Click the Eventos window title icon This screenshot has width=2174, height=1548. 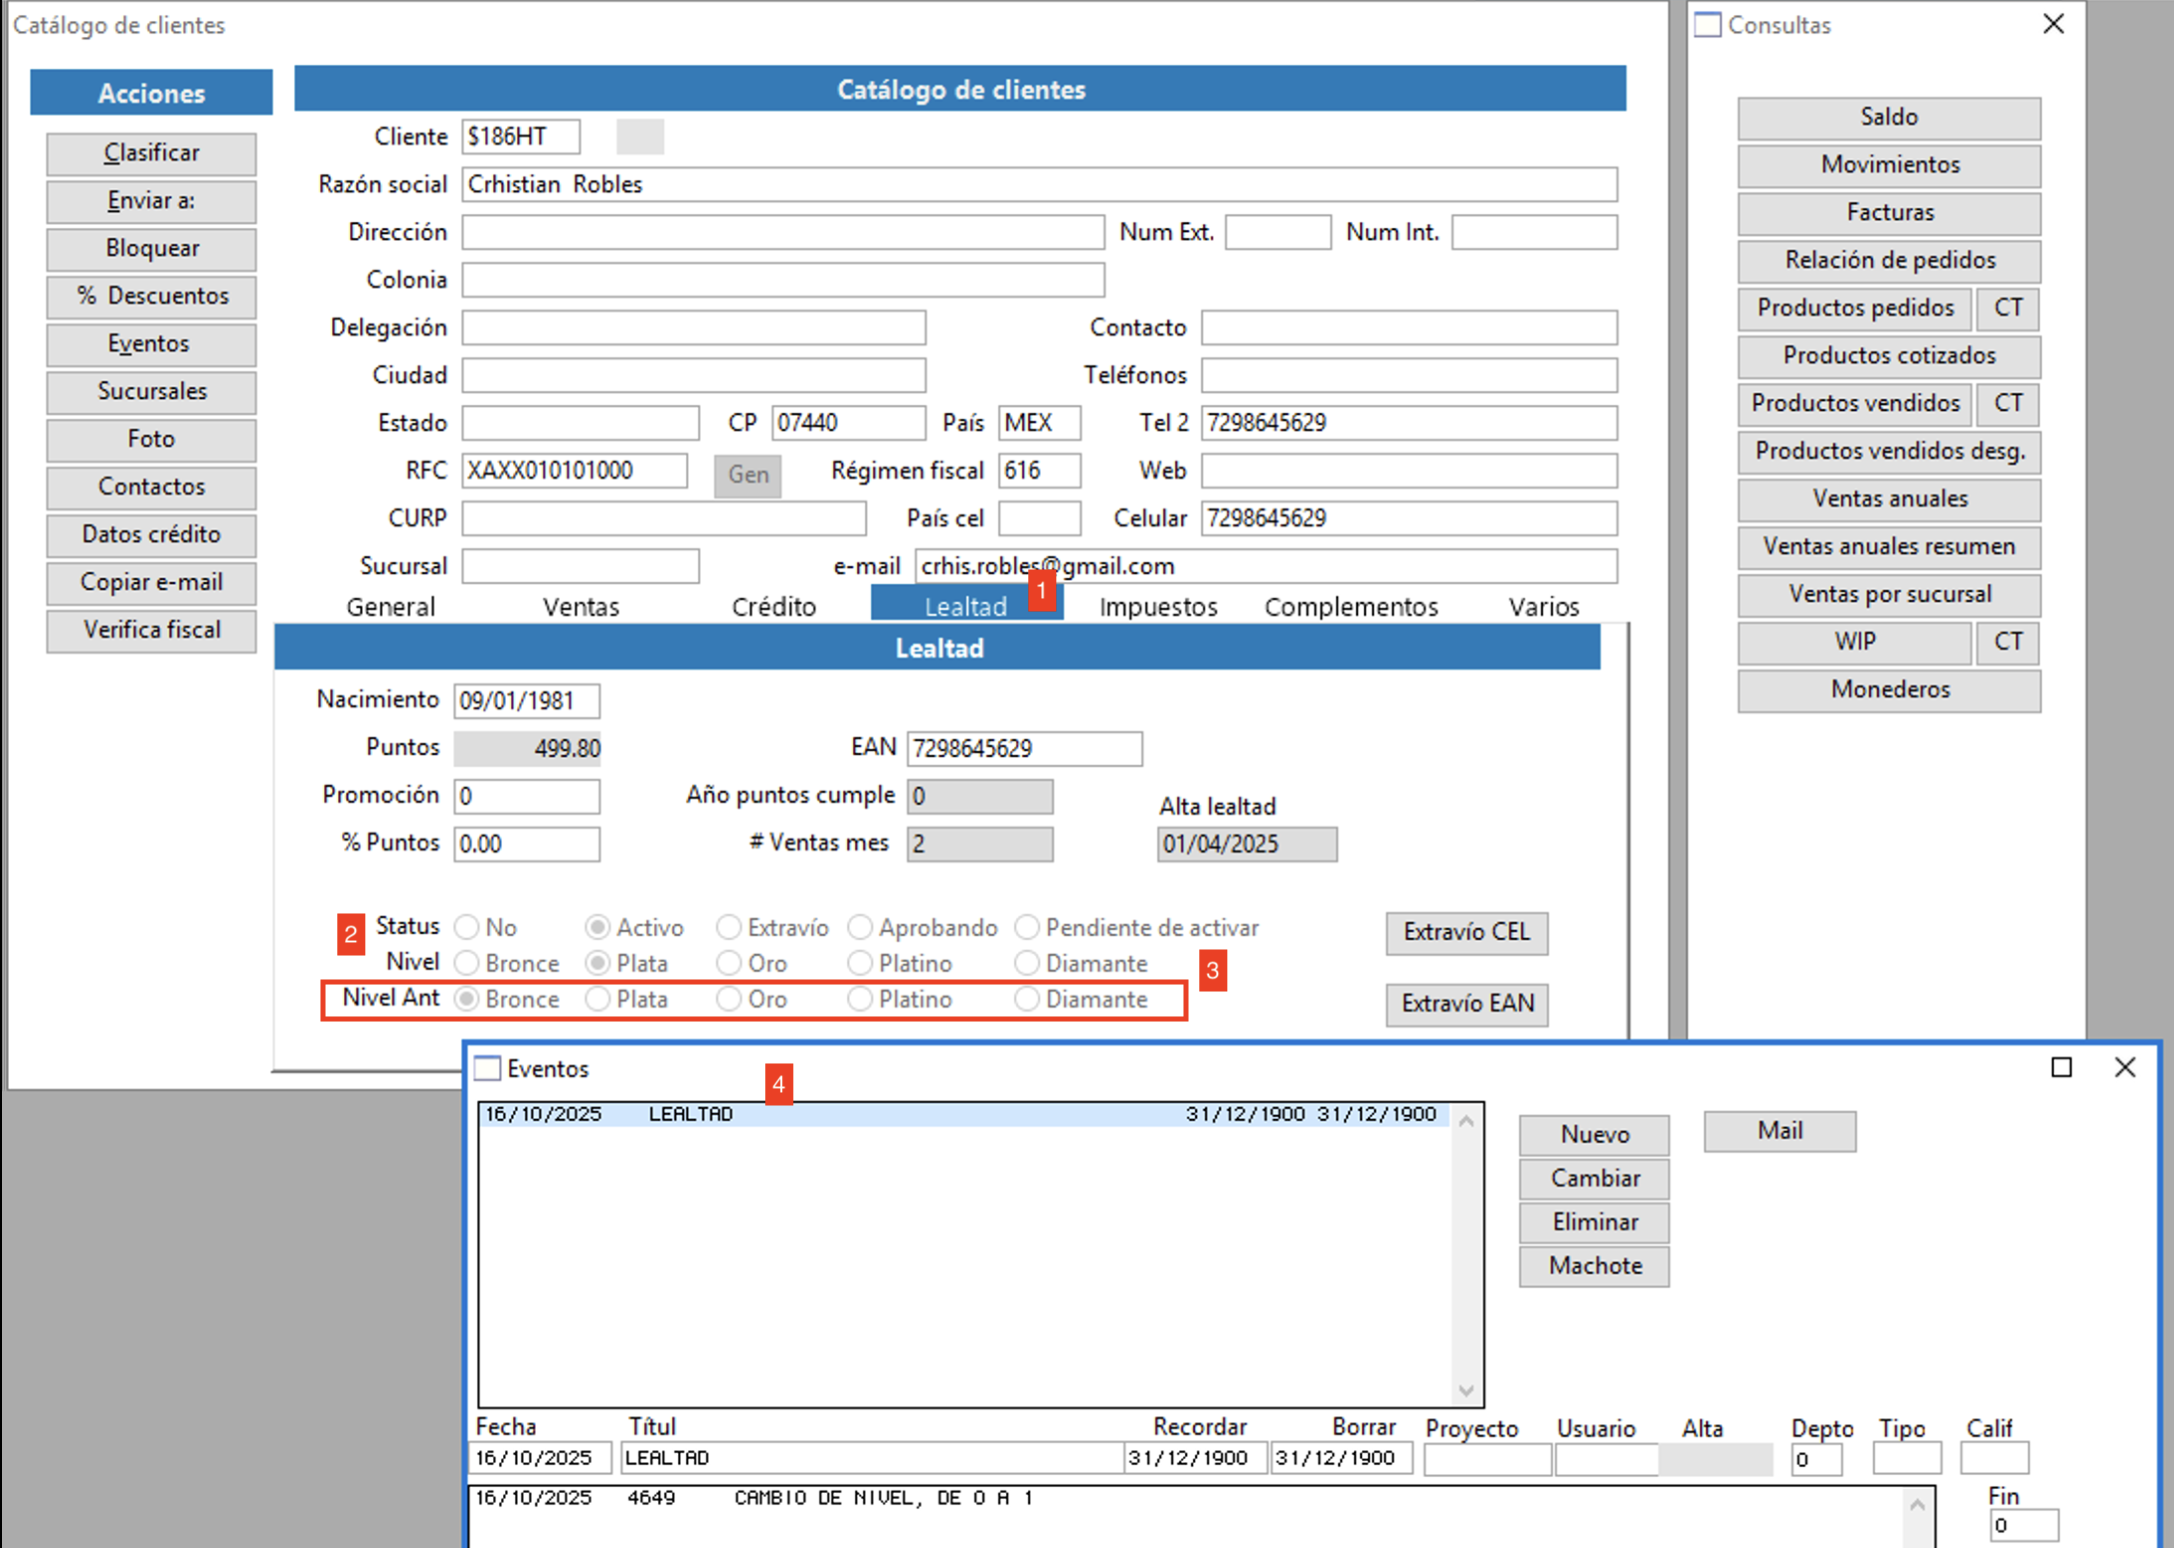click(487, 1068)
